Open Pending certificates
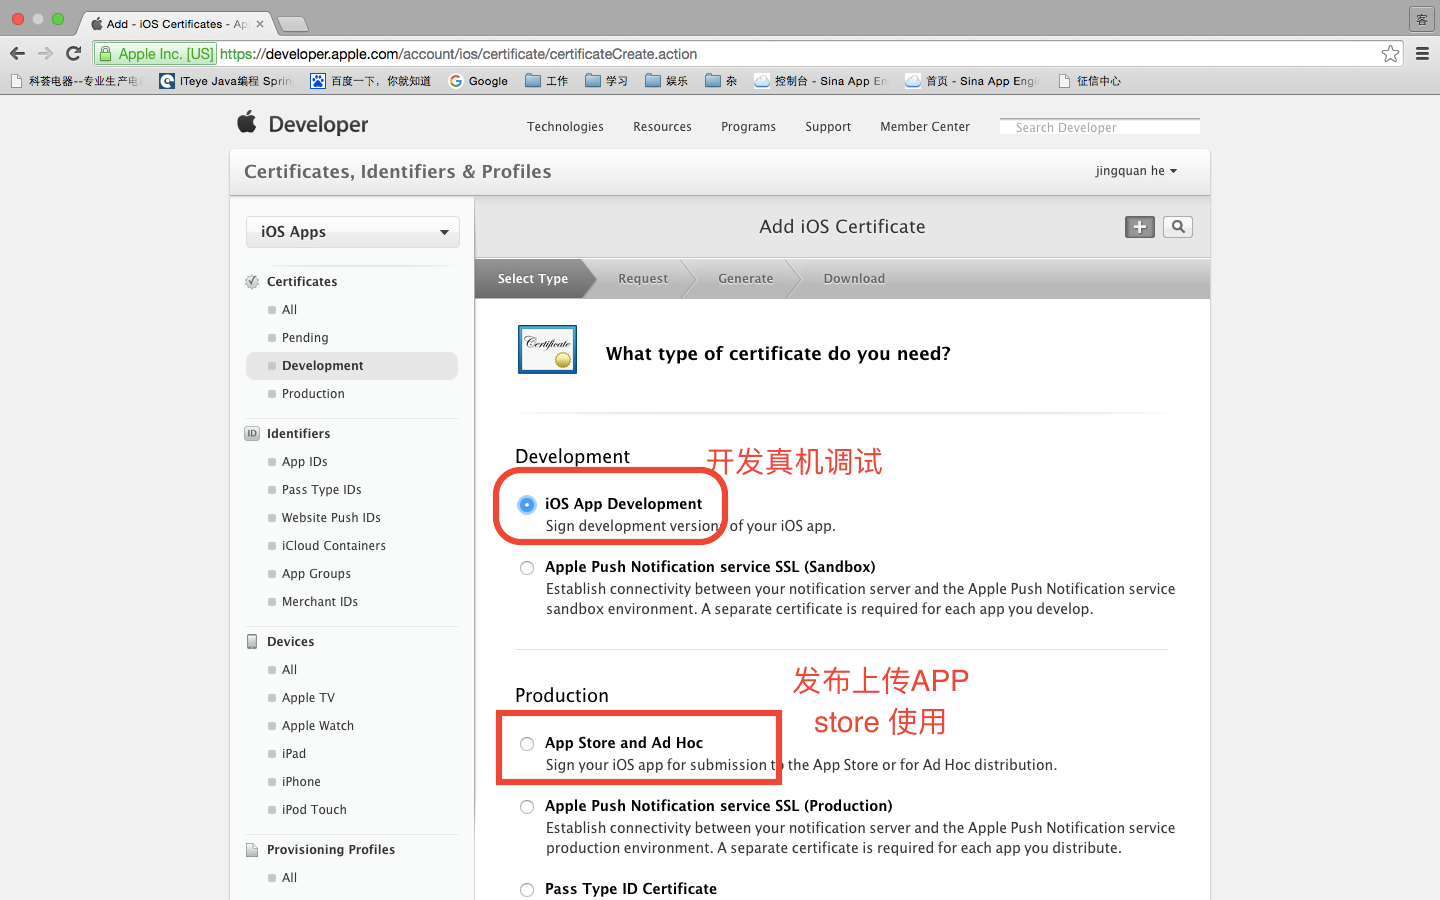This screenshot has height=900, width=1440. coord(305,338)
